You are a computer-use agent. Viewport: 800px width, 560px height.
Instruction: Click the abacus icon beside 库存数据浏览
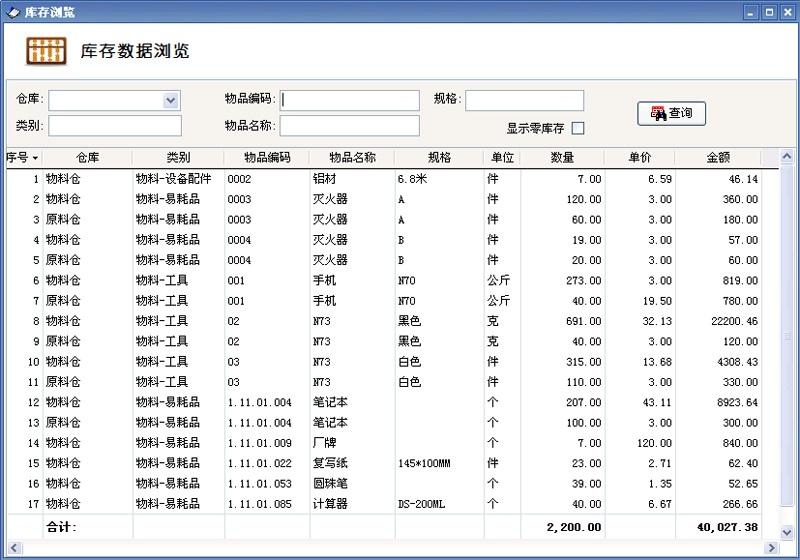[46, 51]
